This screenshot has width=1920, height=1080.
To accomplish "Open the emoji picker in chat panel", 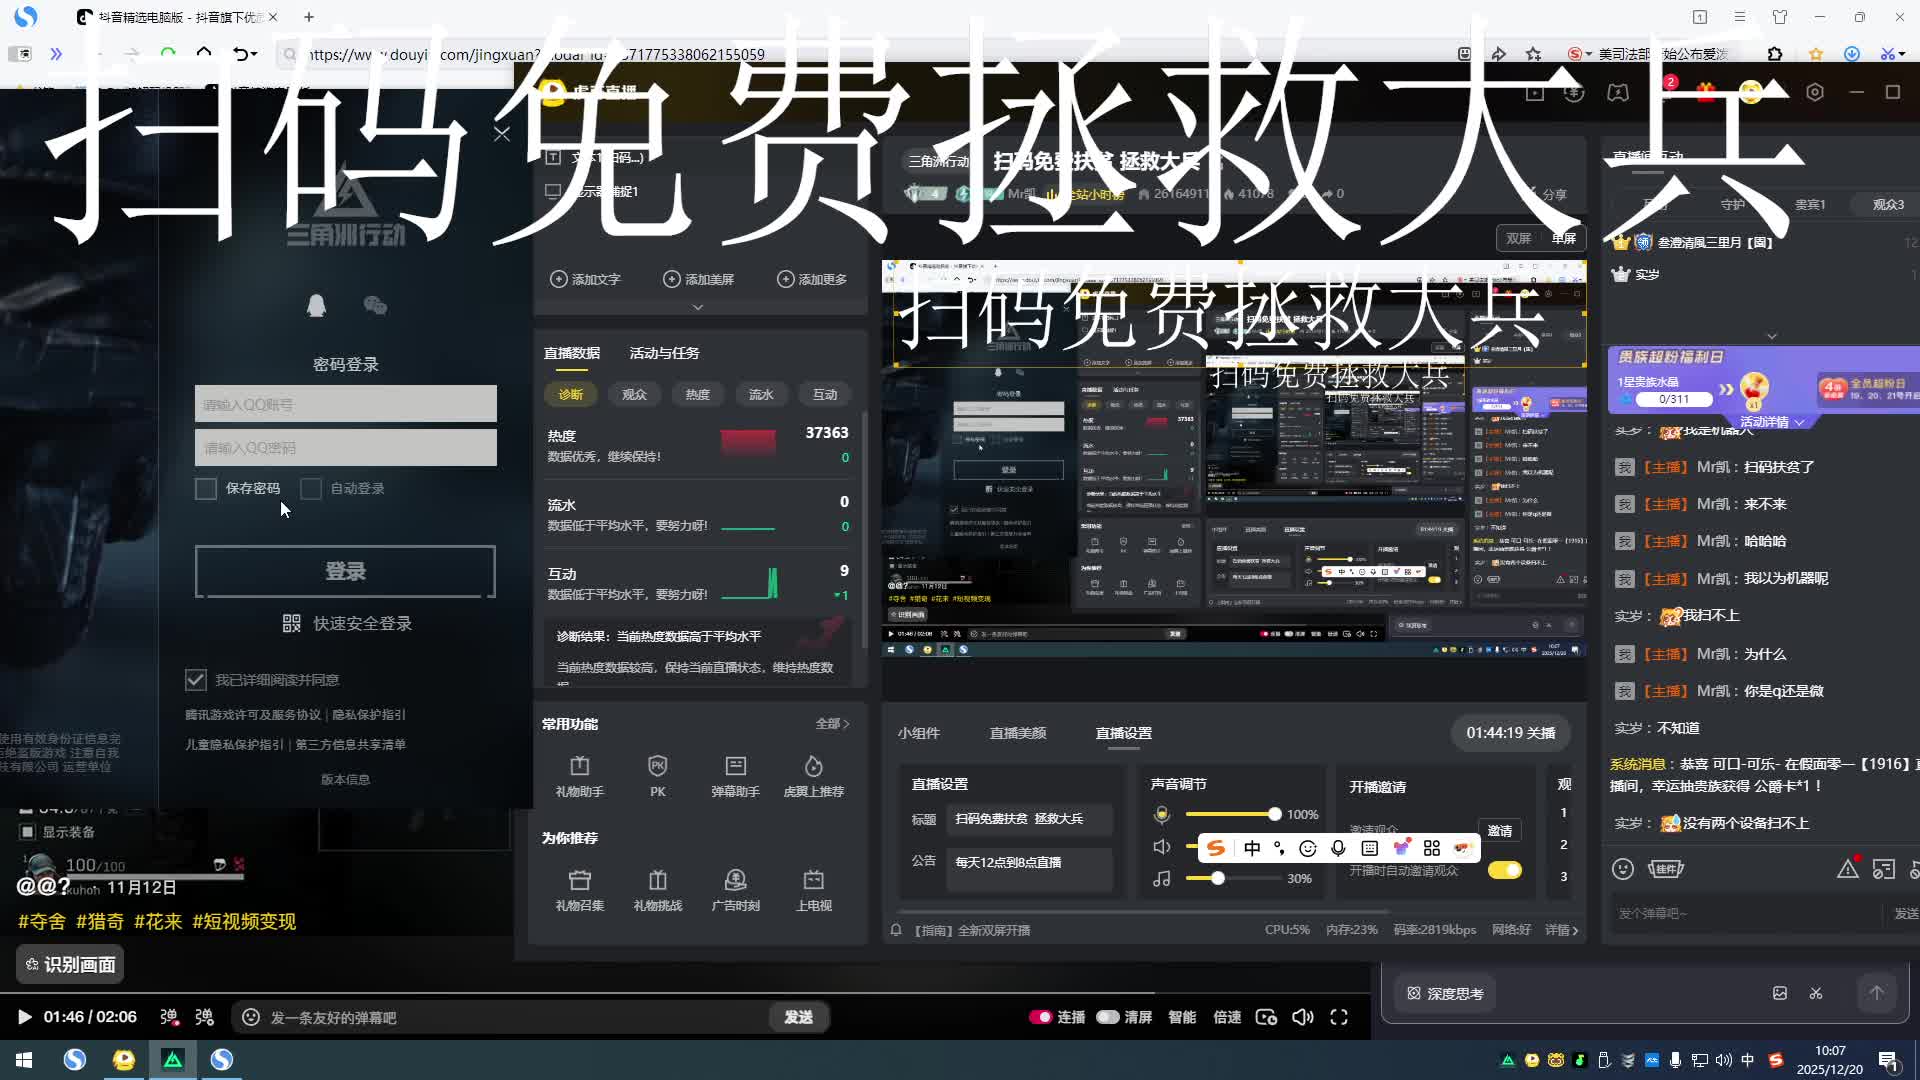I will point(1622,869).
